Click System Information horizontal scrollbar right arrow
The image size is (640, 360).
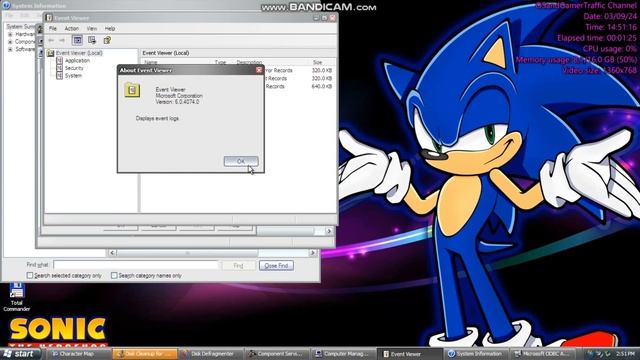coord(313,253)
